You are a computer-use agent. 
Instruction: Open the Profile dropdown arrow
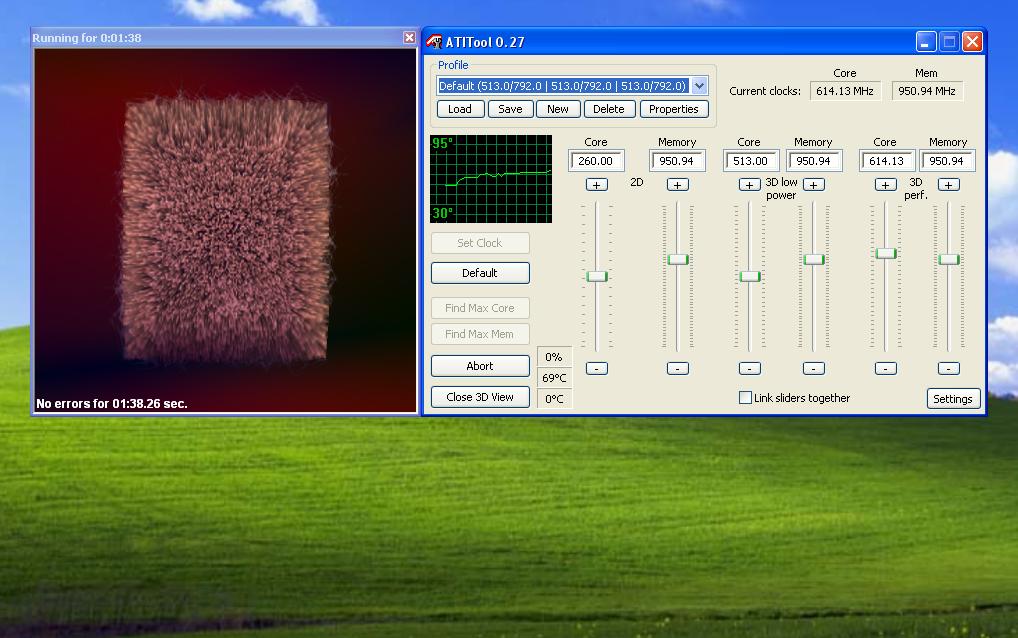(x=699, y=86)
